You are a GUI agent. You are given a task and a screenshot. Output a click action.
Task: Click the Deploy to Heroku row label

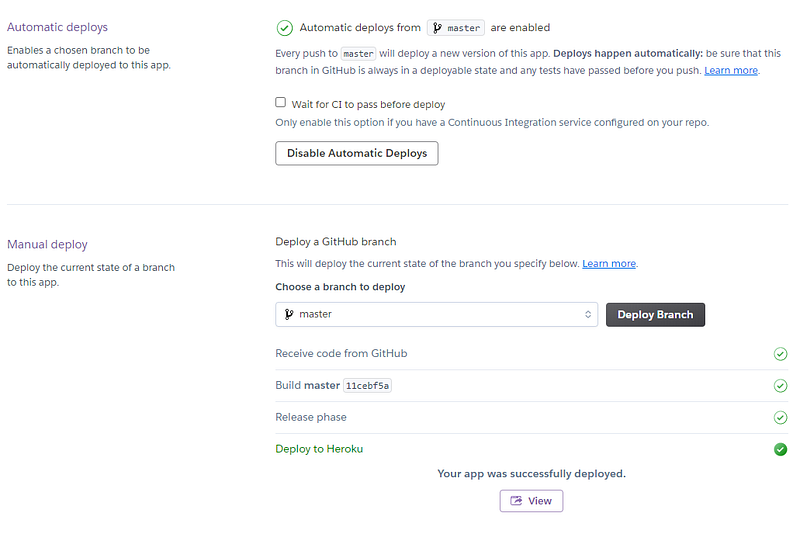pos(319,449)
